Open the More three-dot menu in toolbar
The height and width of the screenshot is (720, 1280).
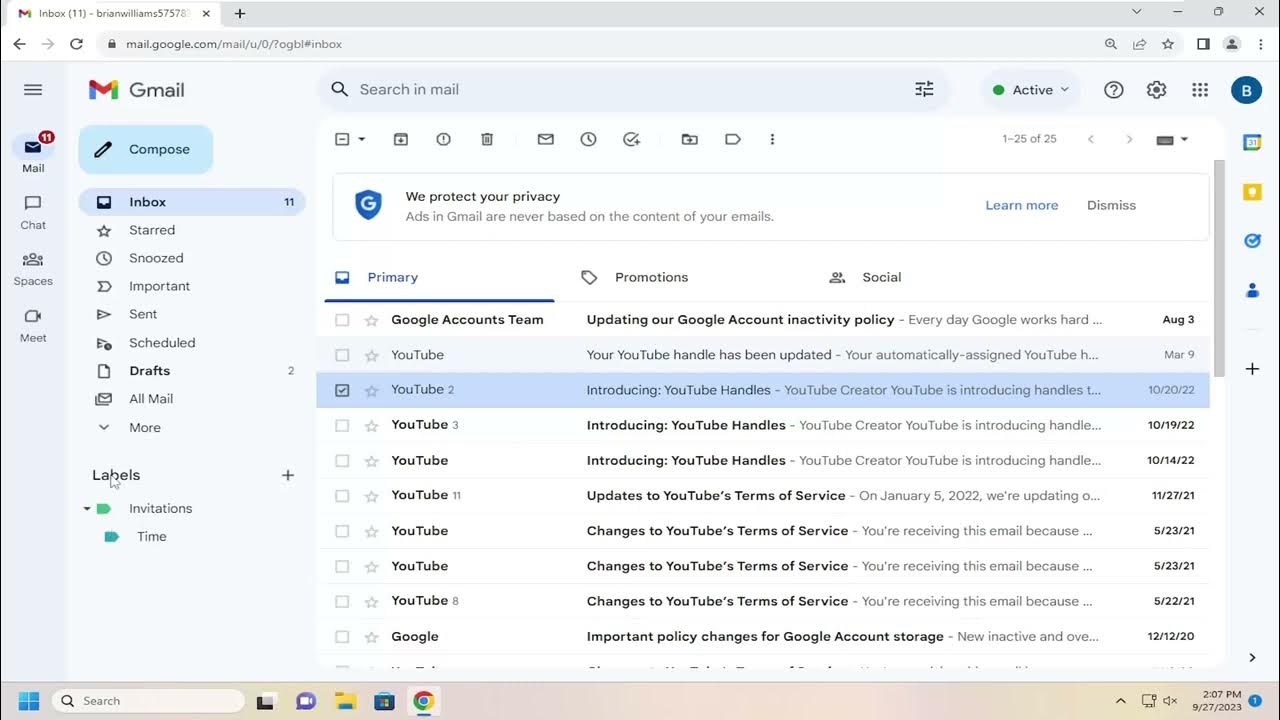click(x=772, y=140)
